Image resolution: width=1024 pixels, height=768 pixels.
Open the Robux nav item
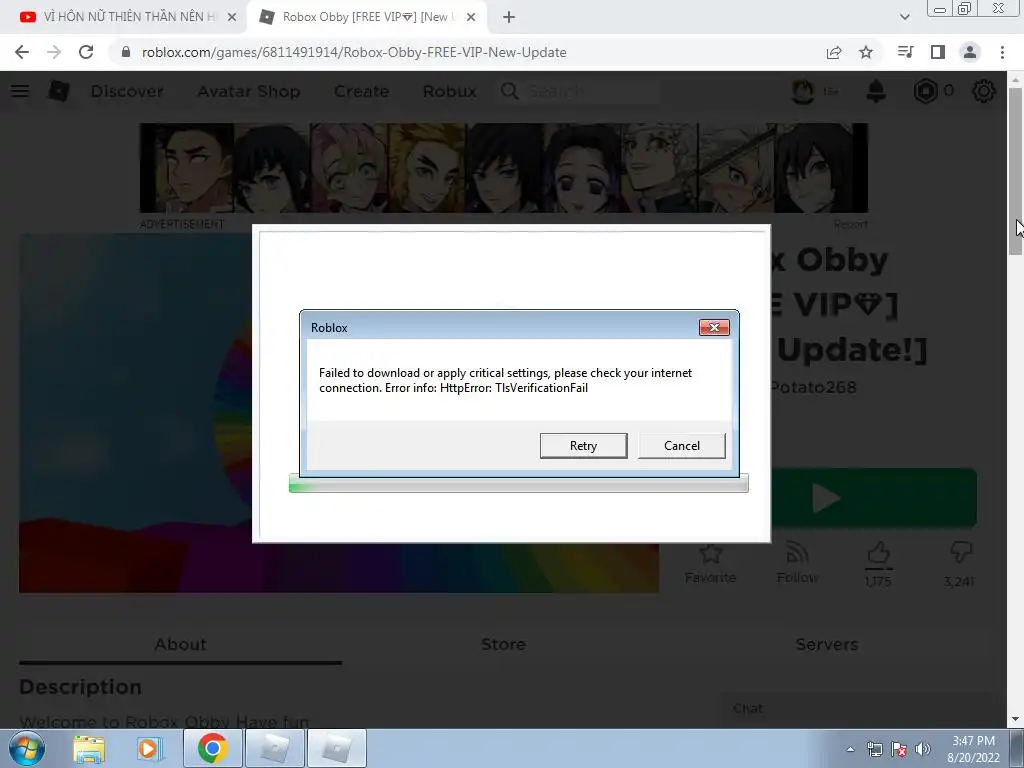449,91
